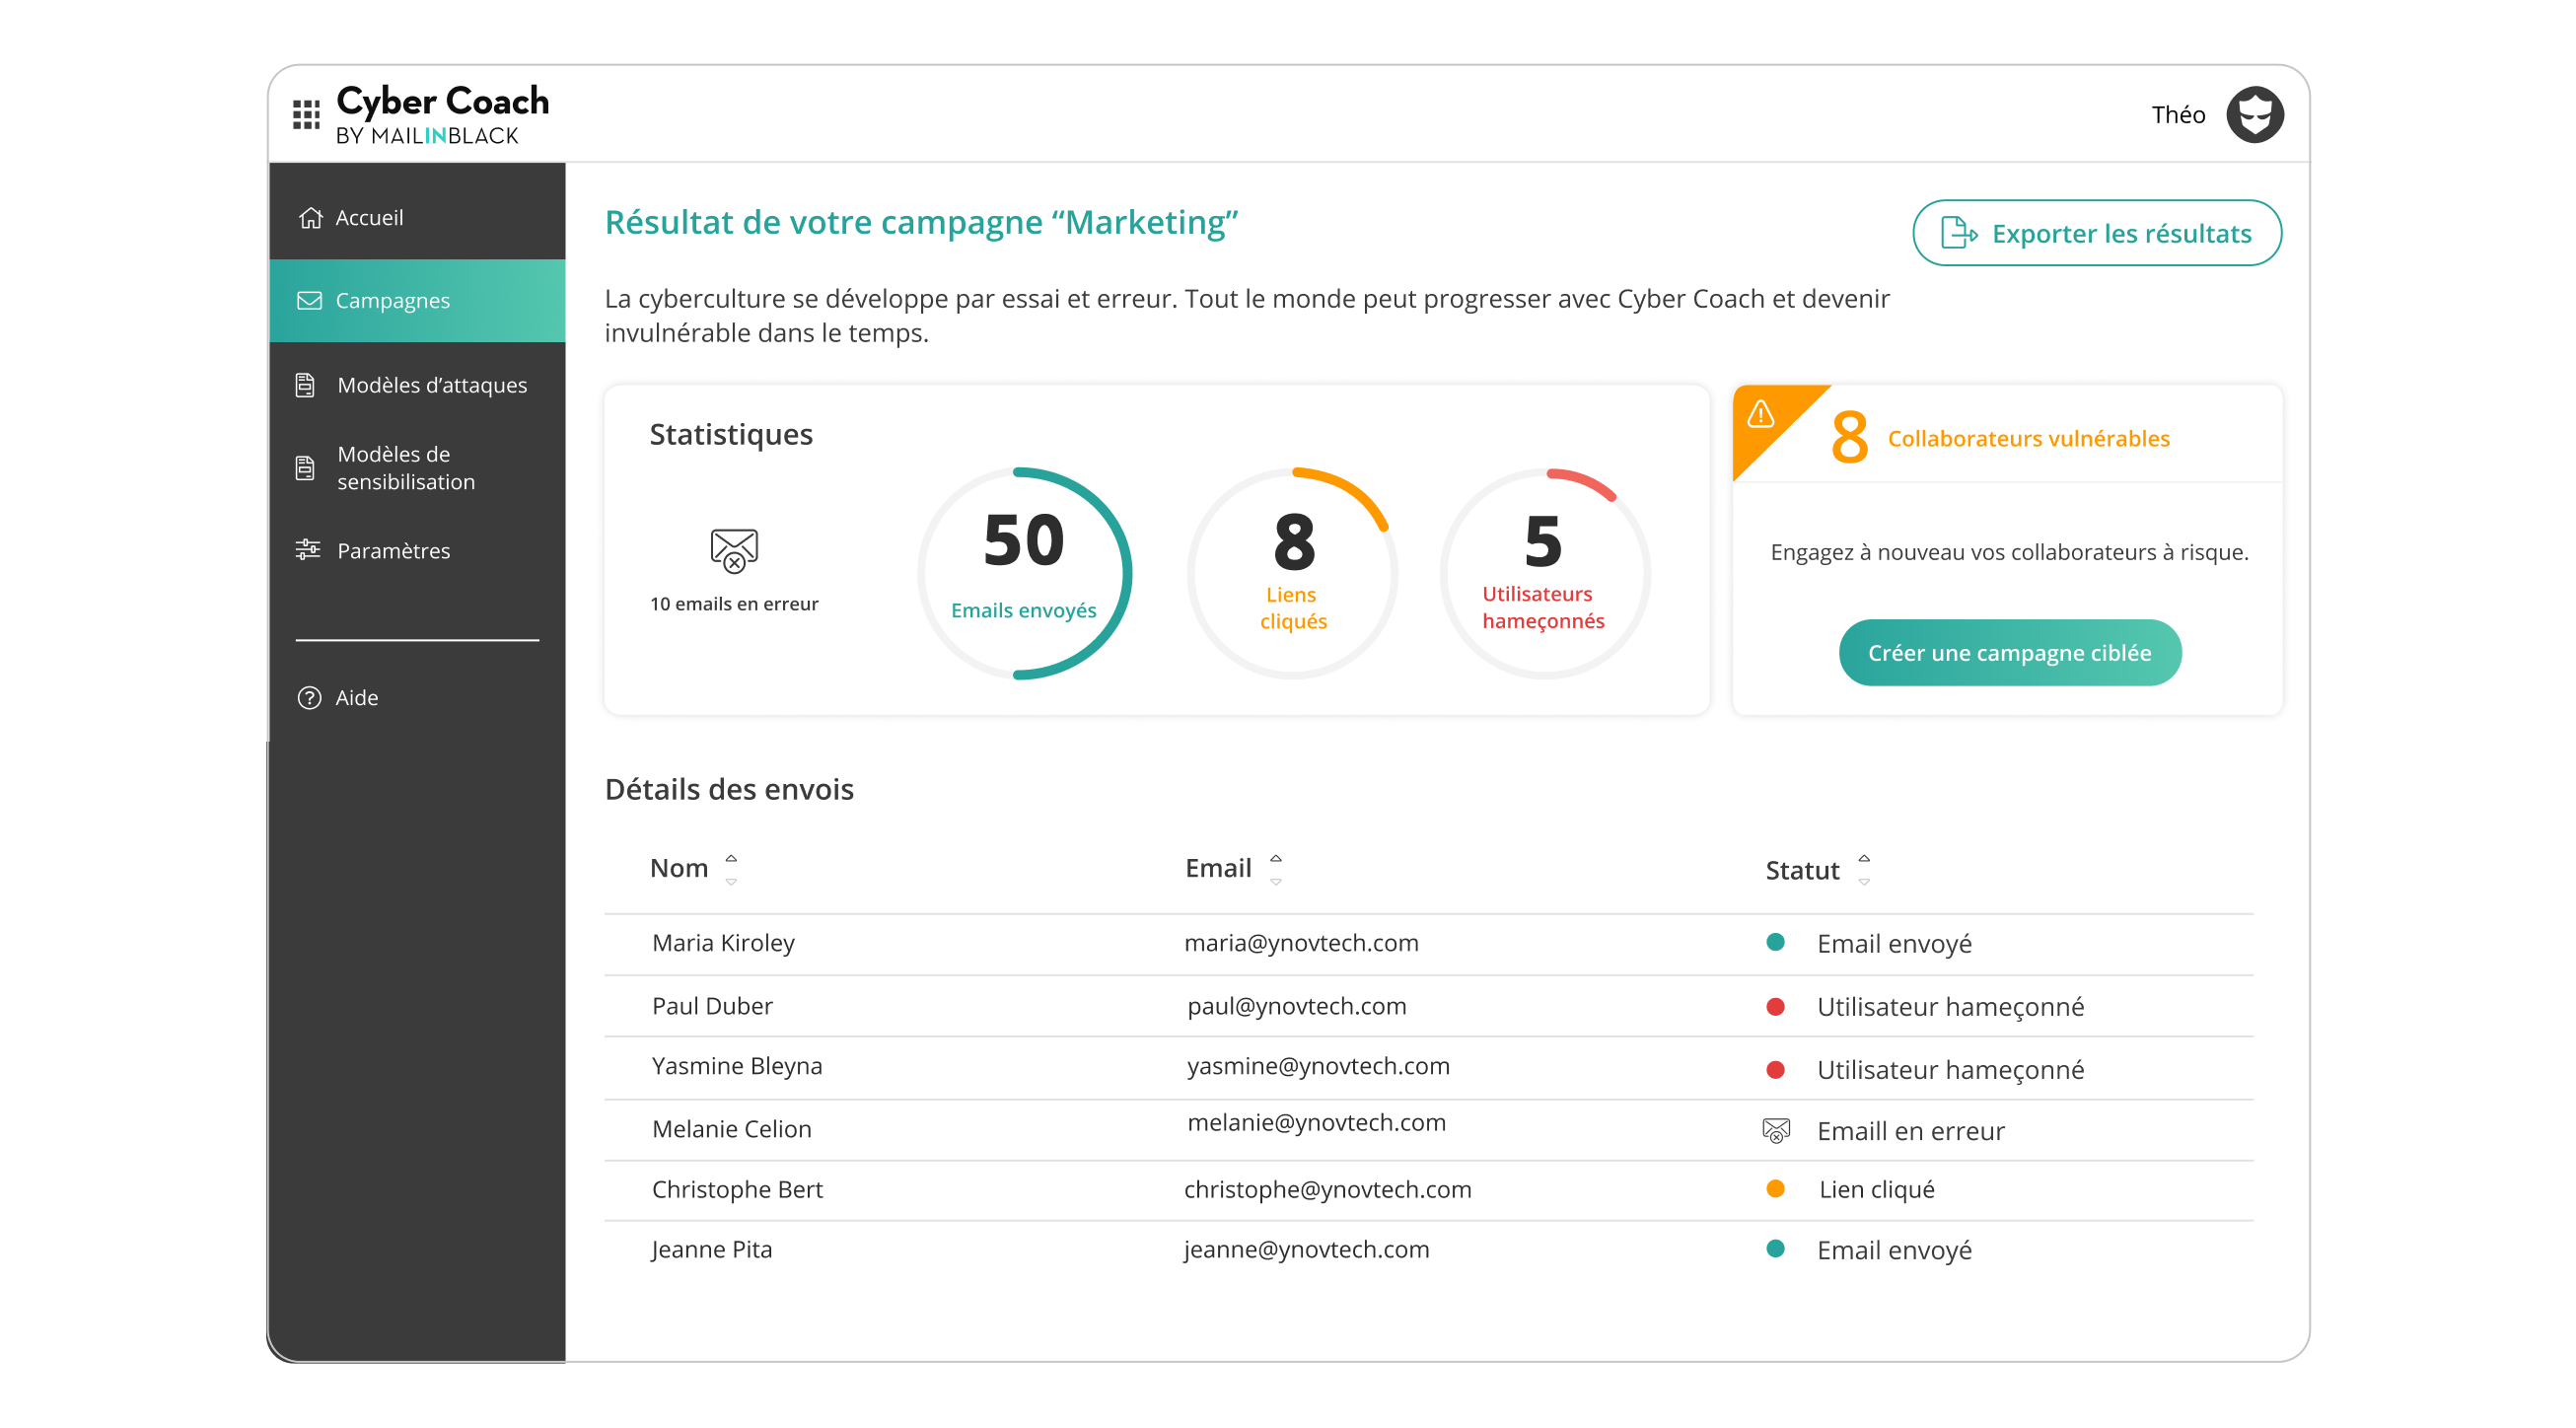Click the Théo user avatar icon
This screenshot has height=1428, width=2576.
[2254, 115]
